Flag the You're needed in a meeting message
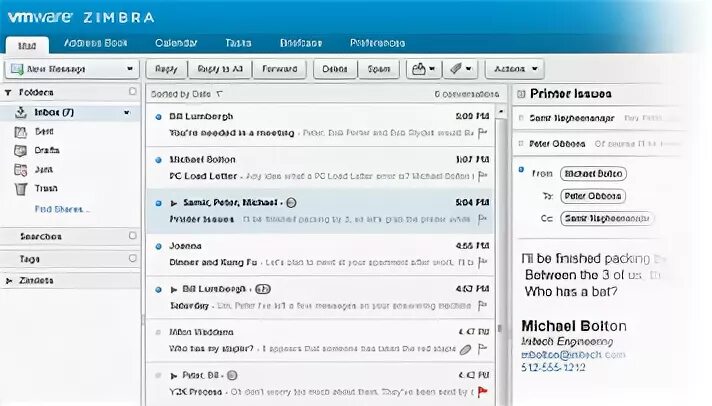This screenshot has height=406, width=712. click(x=482, y=133)
